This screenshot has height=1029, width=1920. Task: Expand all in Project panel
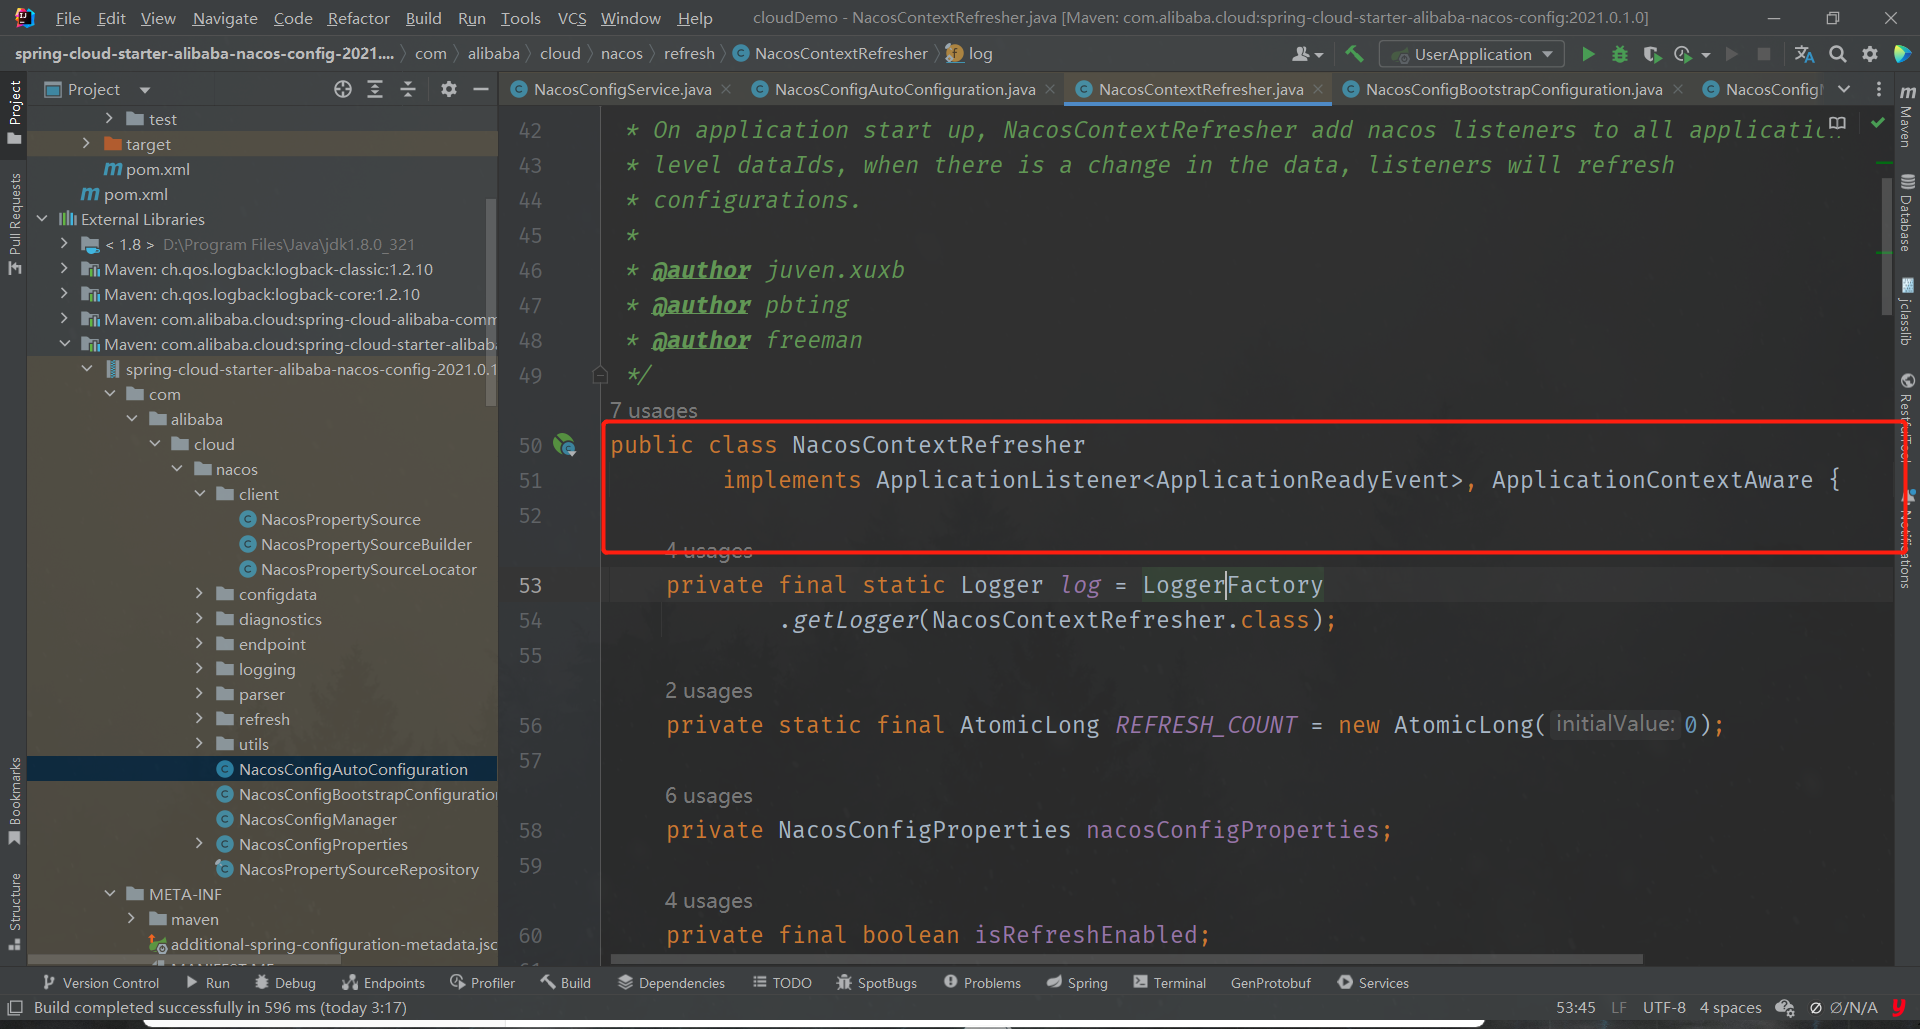(375, 89)
